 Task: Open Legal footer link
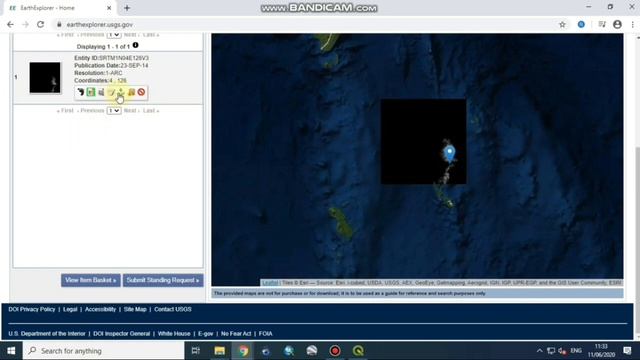[70, 309]
